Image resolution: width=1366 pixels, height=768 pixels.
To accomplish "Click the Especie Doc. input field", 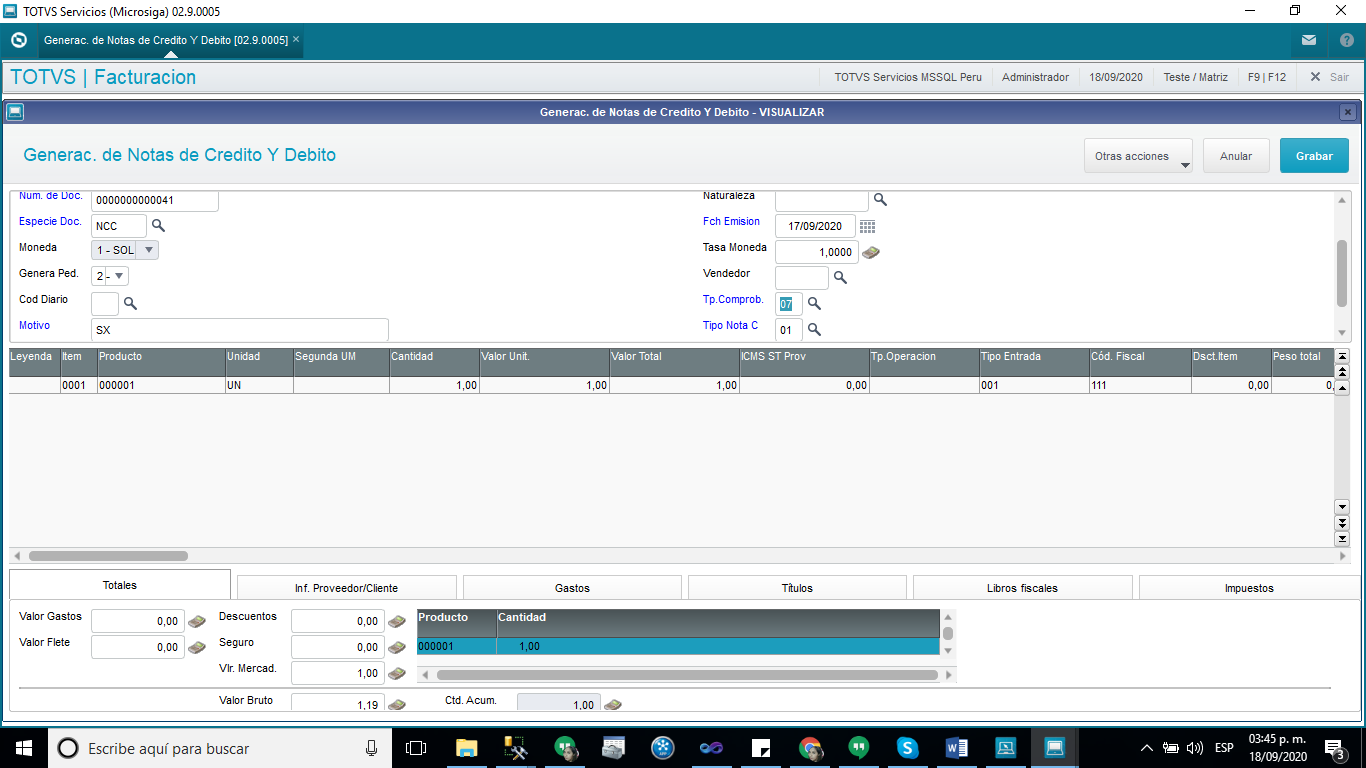I will [x=119, y=226].
